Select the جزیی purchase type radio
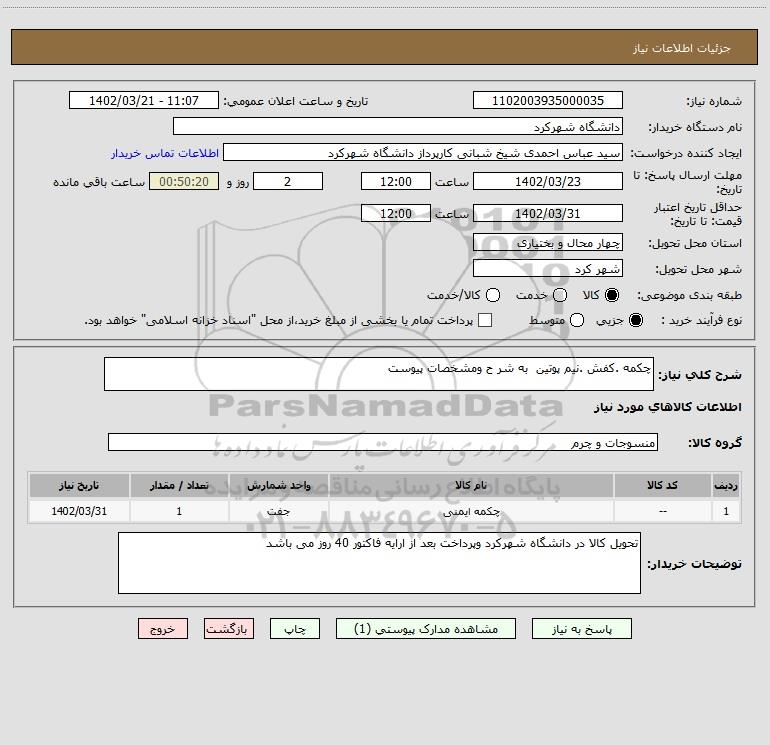 (x=636, y=320)
